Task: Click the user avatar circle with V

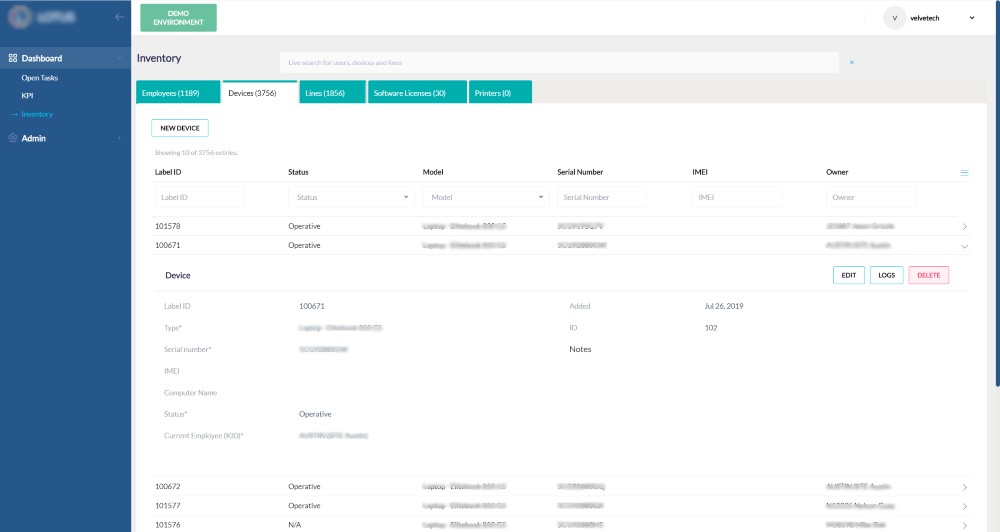Action: click(x=894, y=18)
